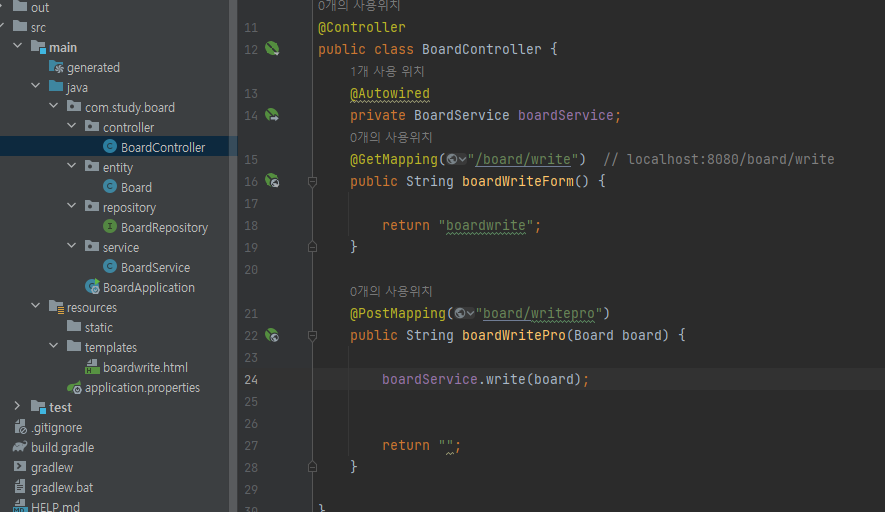This screenshot has height=512, width=885.
Task: Click request mapping gutter icon line 22
Action: pyautogui.click(x=272, y=335)
